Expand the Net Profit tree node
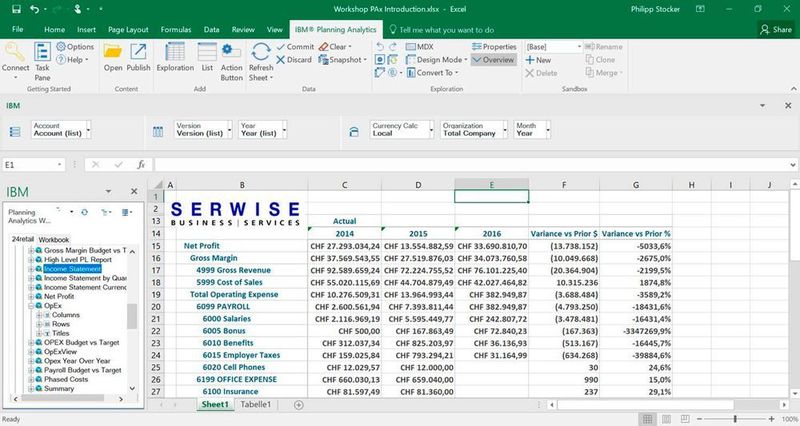Screen dimensions: 800x426 [x=31, y=296]
